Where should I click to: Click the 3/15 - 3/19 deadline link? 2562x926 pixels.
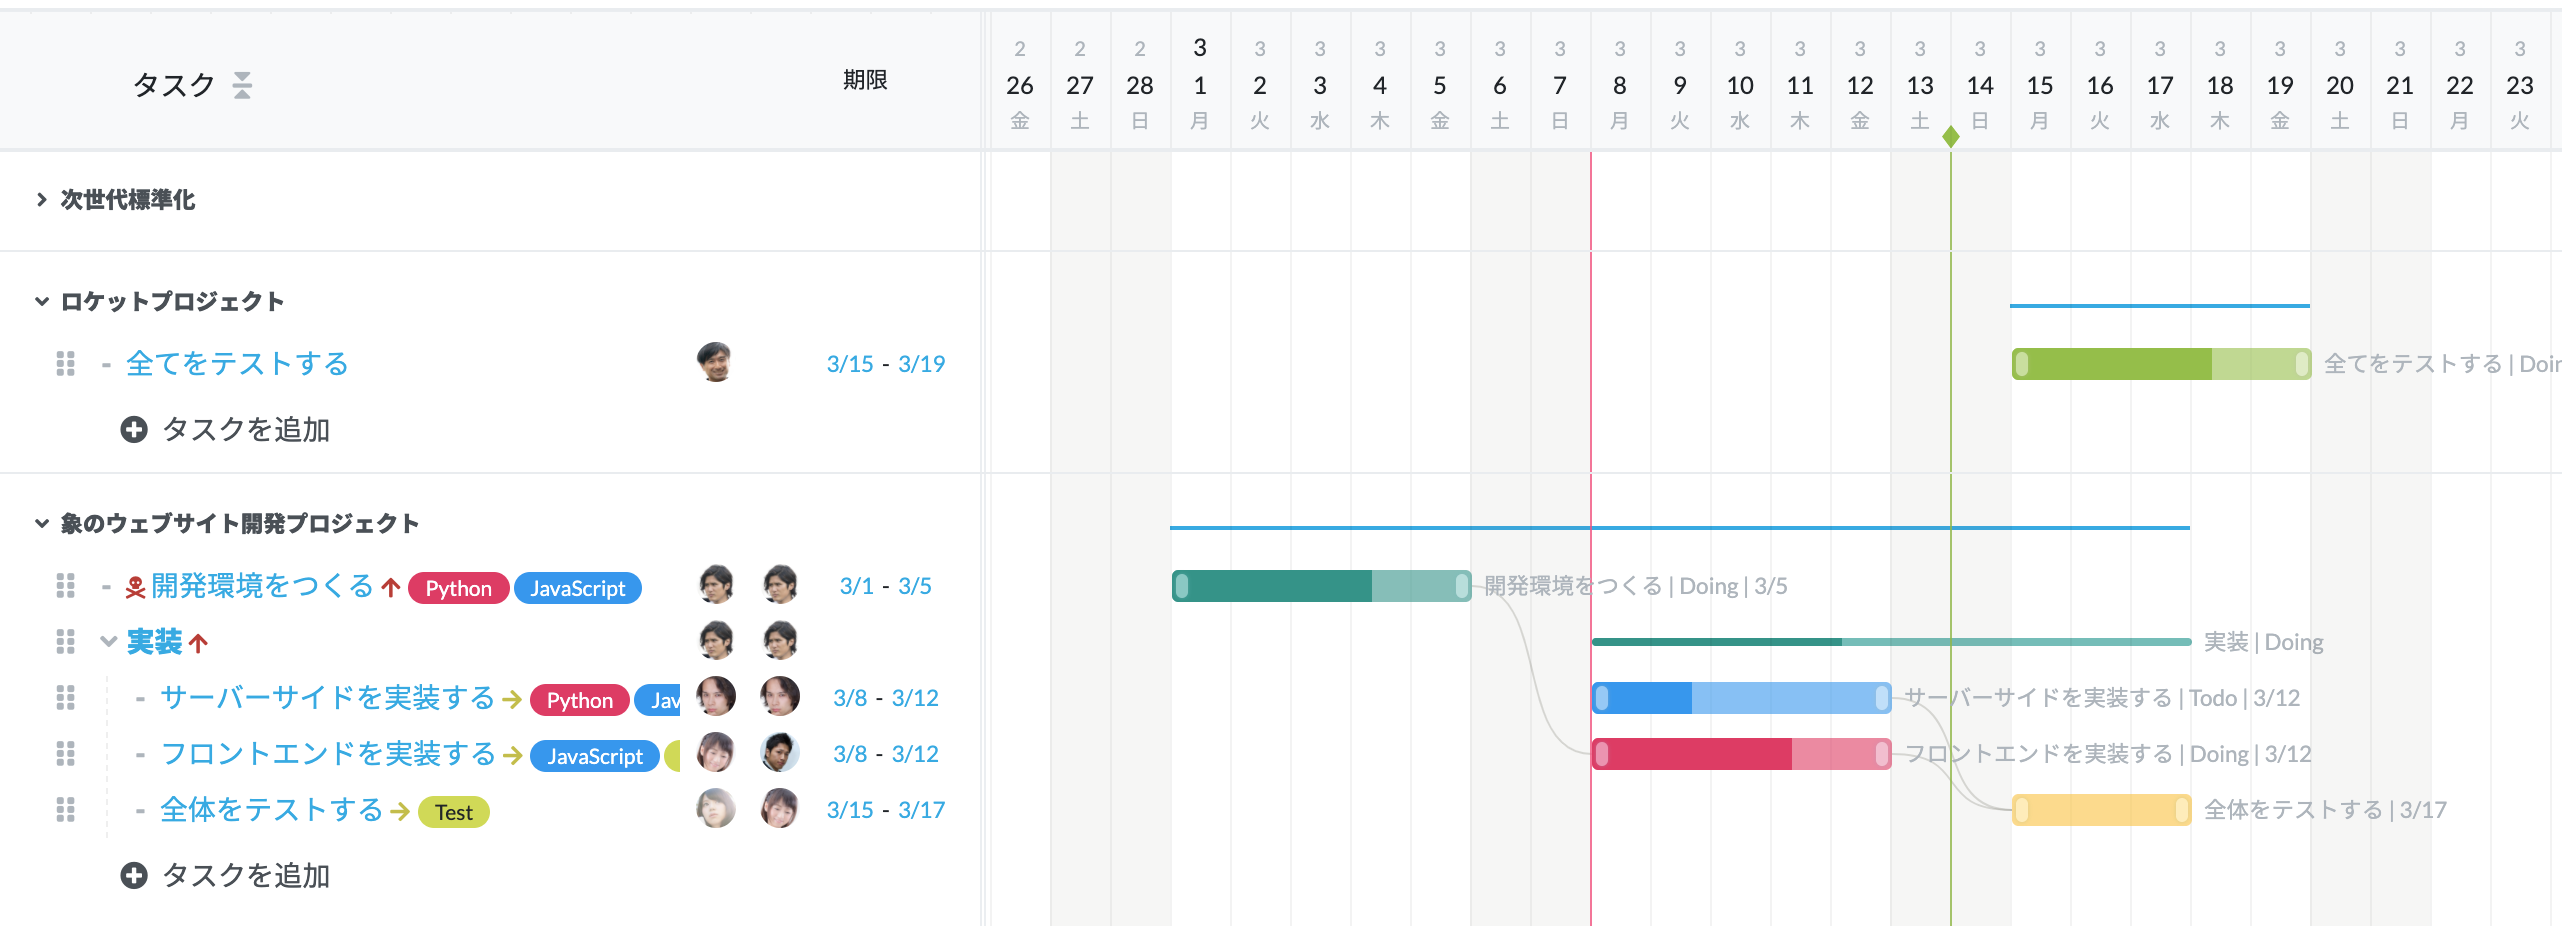pyautogui.click(x=886, y=364)
